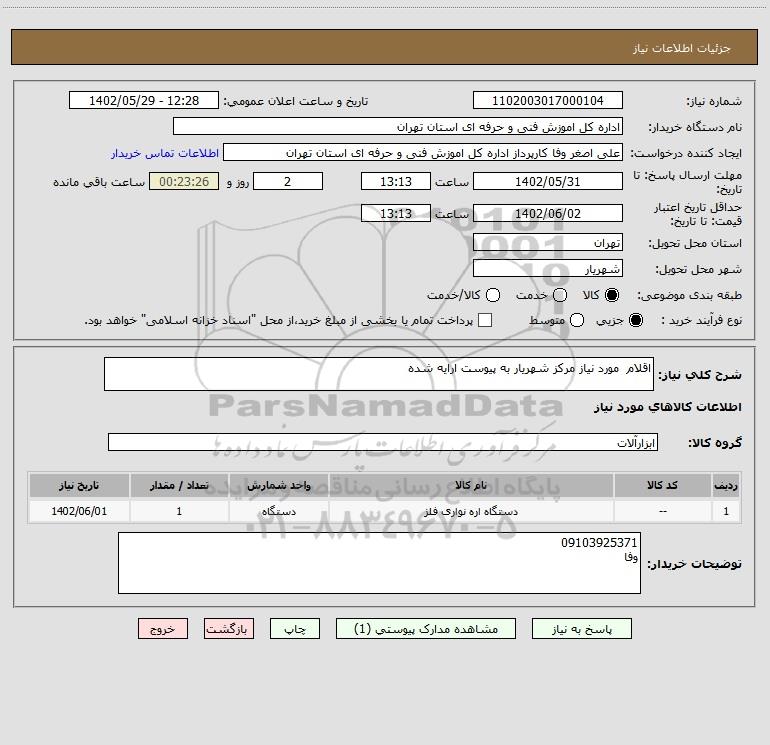Select the خدمت radio button
The height and width of the screenshot is (745, 770).
[560, 295]
